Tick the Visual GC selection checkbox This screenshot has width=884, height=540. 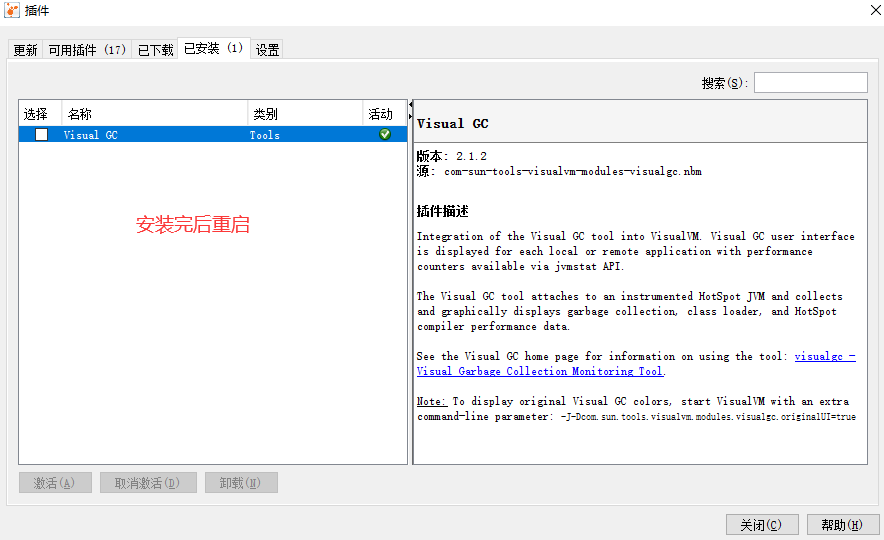tap(41, 134)
